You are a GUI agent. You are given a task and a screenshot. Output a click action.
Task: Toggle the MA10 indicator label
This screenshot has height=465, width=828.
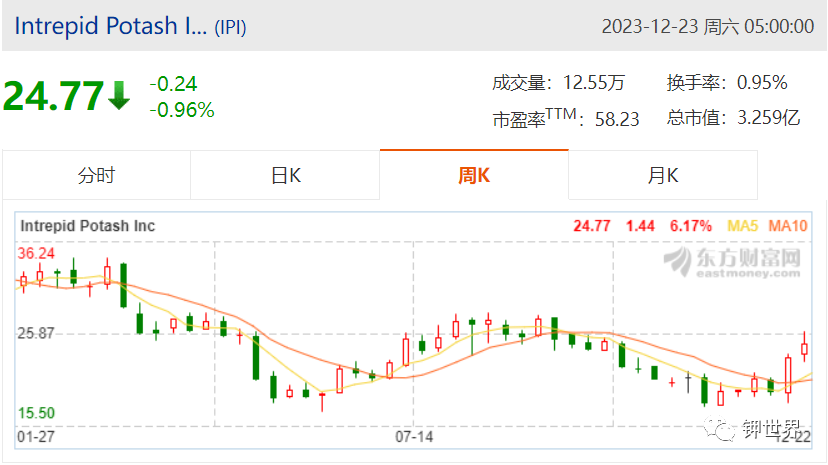788,226
